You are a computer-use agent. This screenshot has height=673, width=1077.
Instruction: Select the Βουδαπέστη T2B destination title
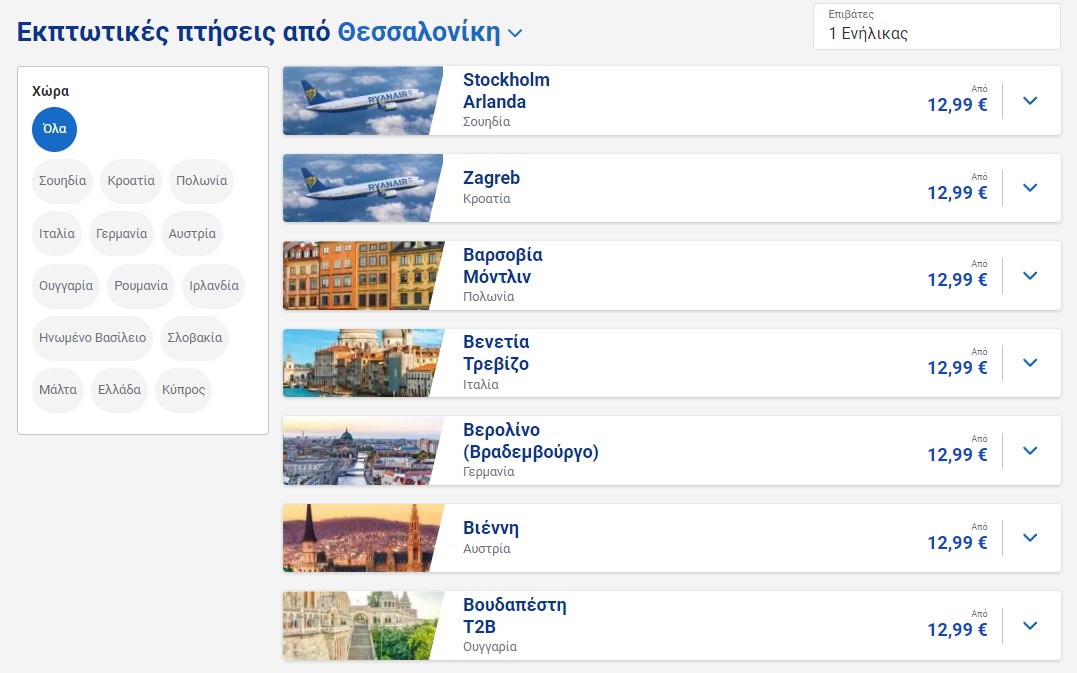pos(514,616)
